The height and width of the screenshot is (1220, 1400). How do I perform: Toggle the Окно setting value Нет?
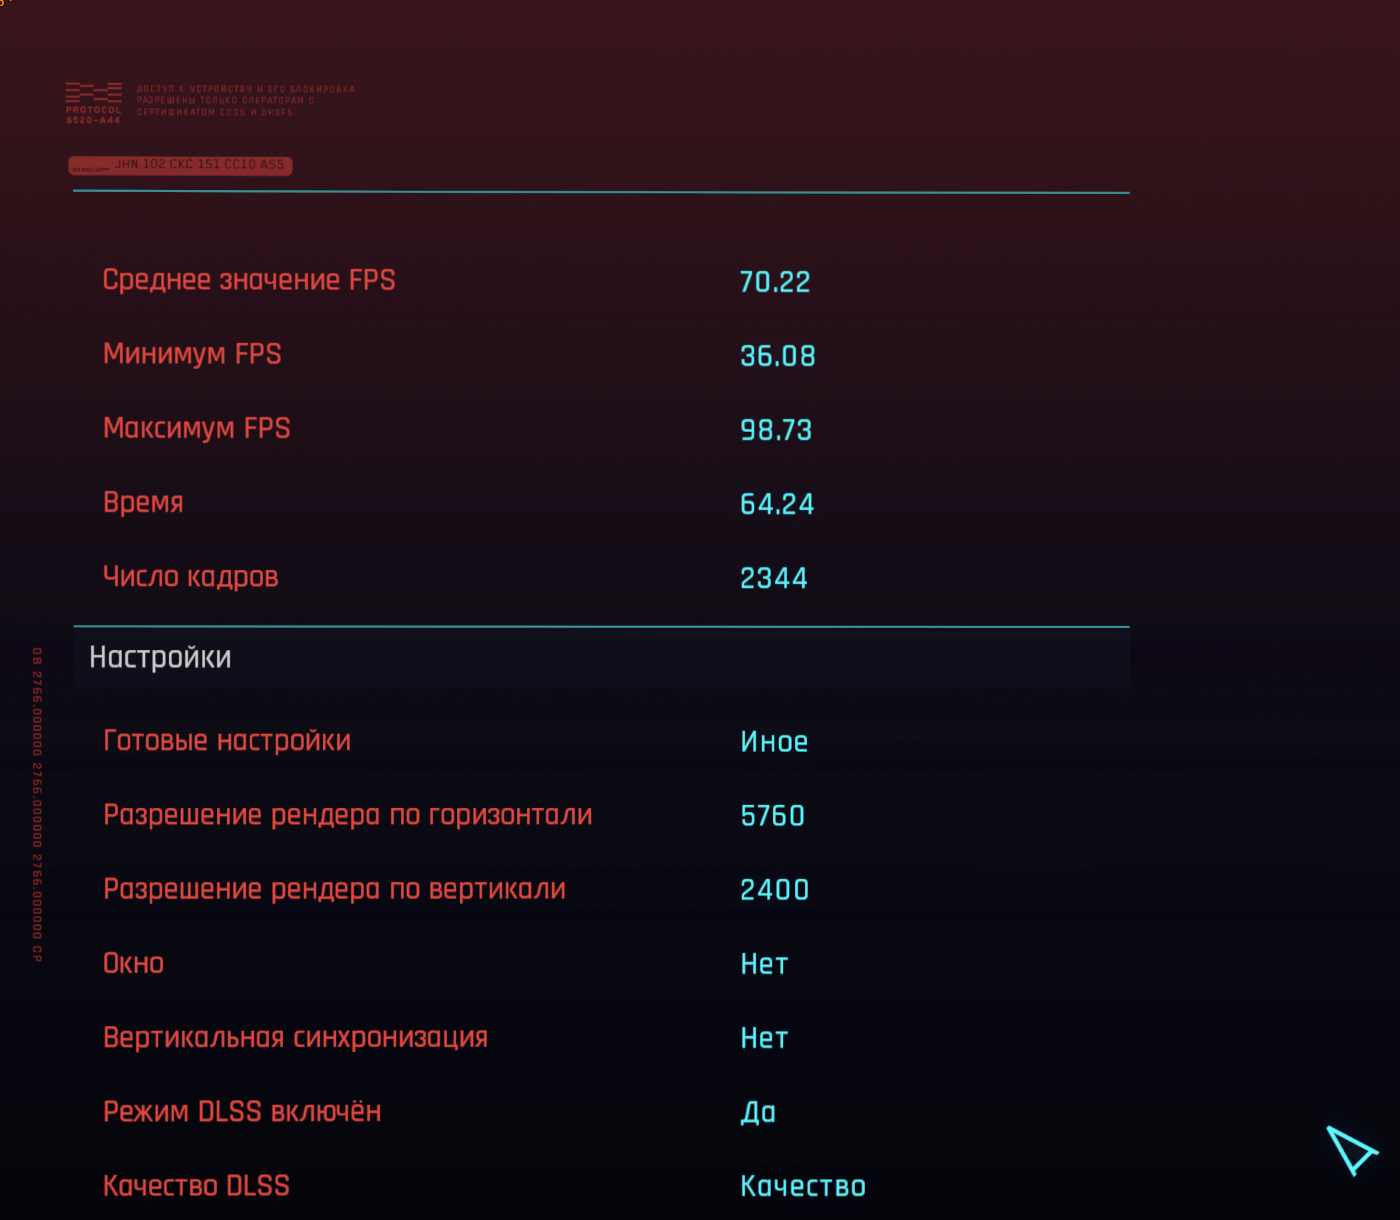click(764, 964)
